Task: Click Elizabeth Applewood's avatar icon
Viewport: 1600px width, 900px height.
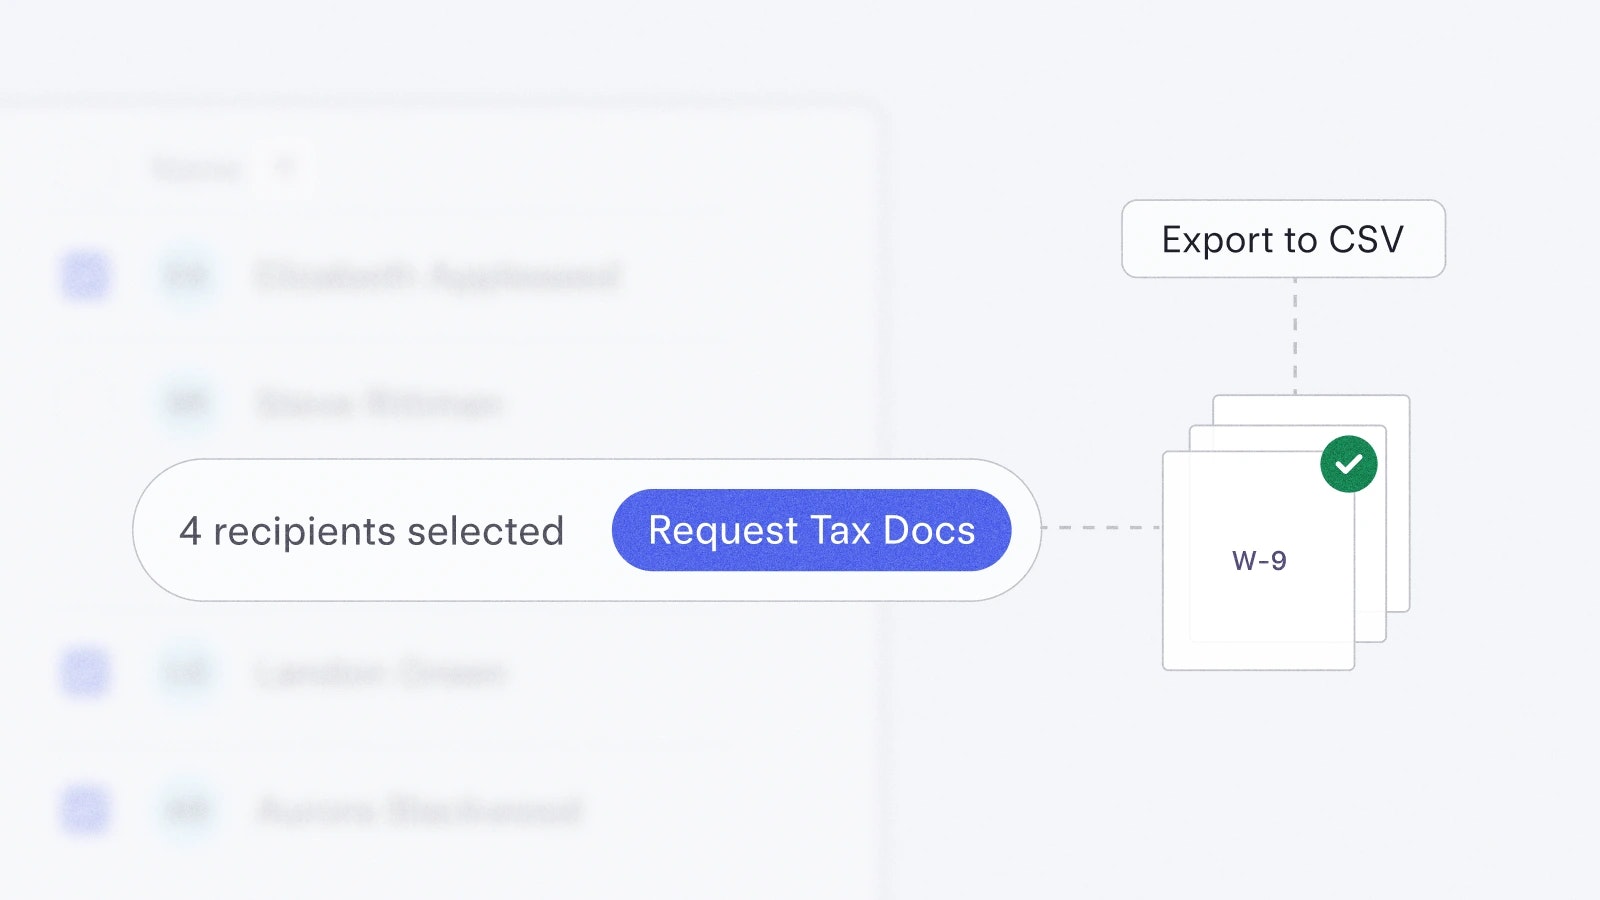Action: pyautogui.click(x=187, y=276)
